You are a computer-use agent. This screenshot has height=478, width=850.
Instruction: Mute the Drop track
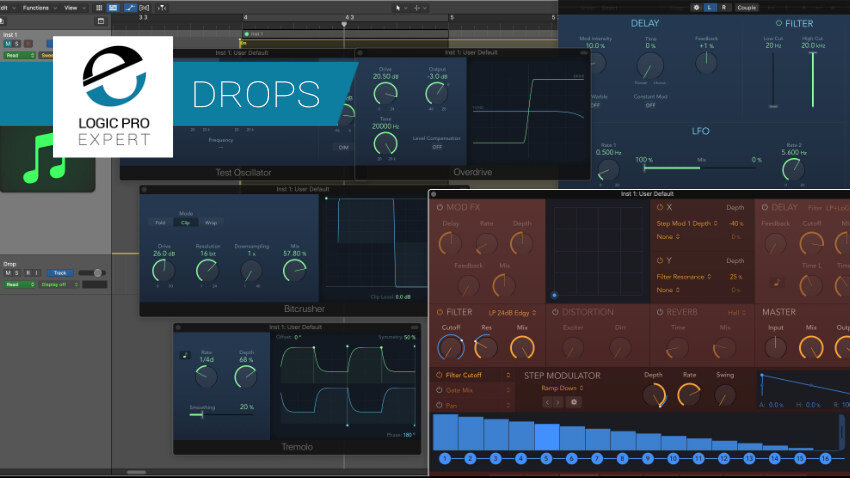click(x=8, y=273)
